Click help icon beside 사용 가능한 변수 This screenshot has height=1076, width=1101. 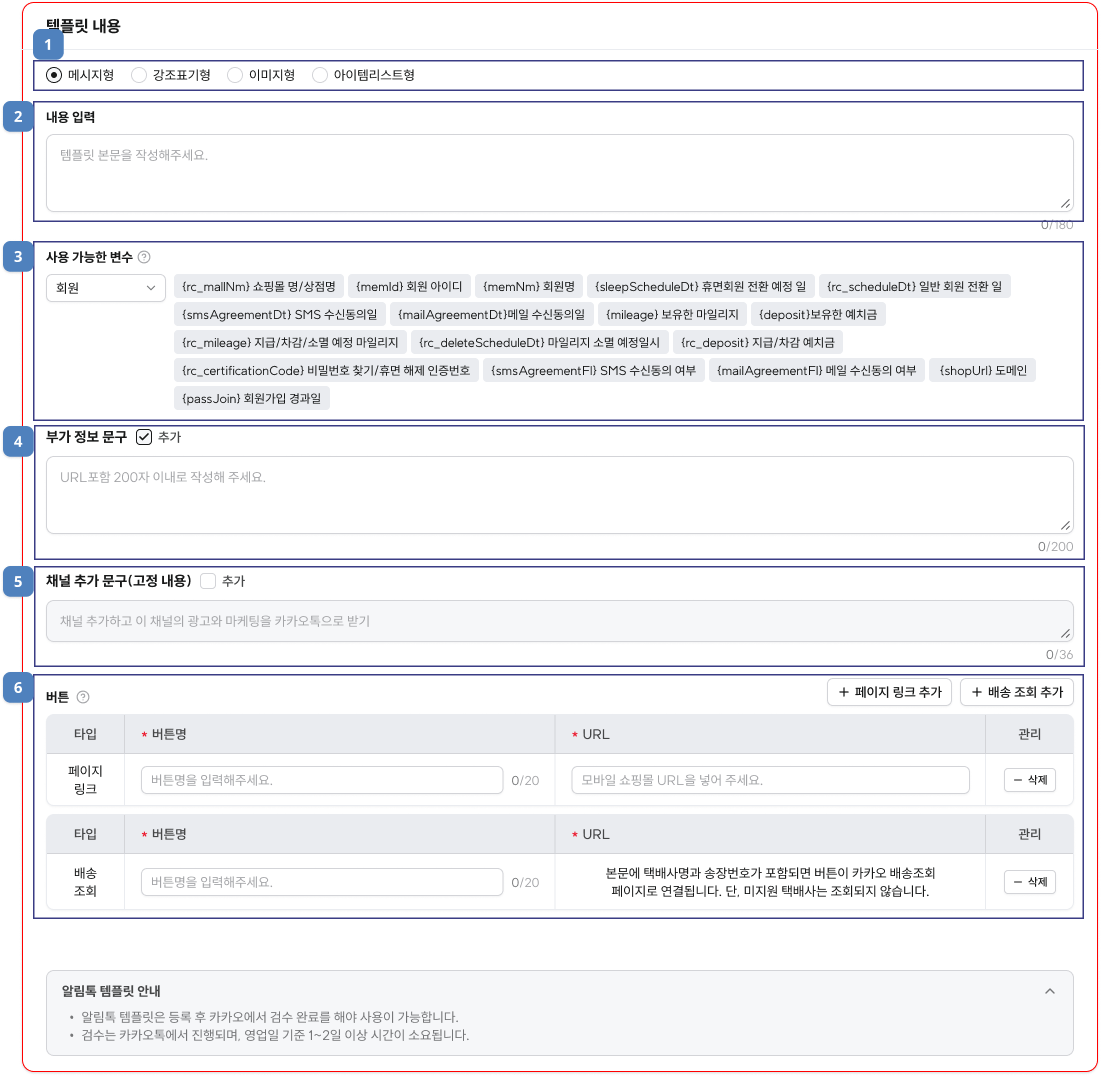tap(144, 257)
